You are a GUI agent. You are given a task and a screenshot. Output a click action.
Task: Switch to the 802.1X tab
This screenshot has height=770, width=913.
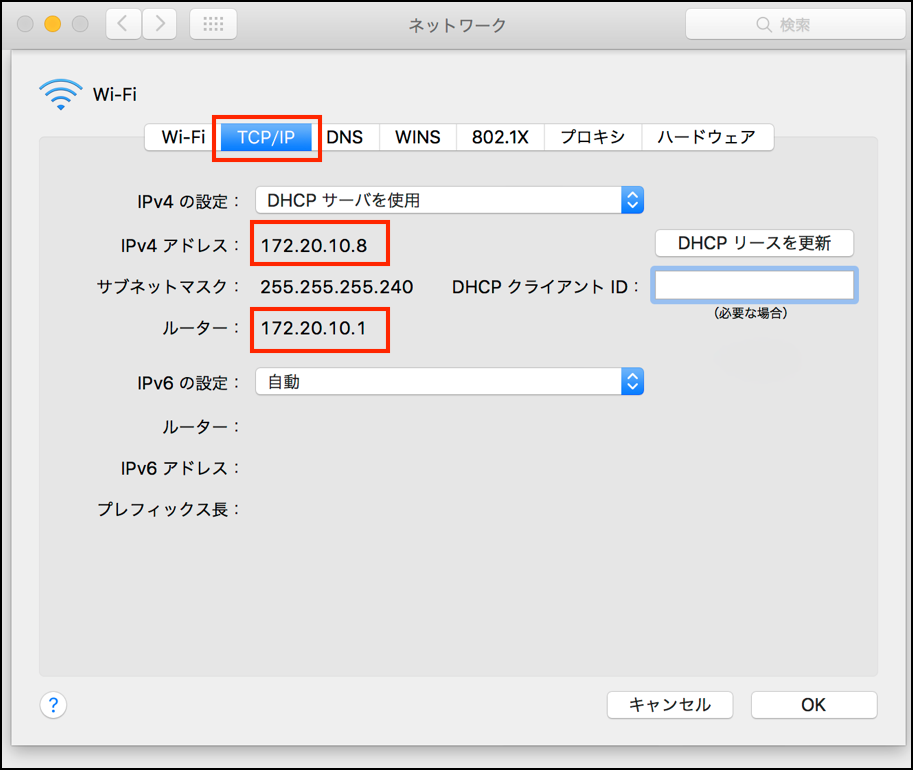point(500,137)
